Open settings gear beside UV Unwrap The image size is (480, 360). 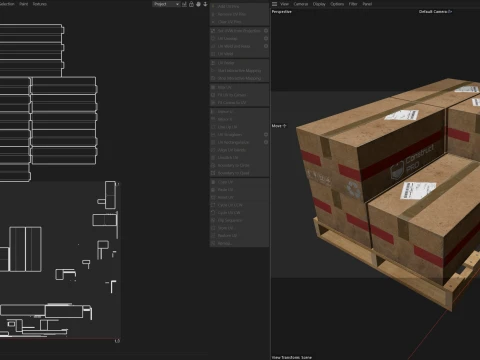point(266,38)
